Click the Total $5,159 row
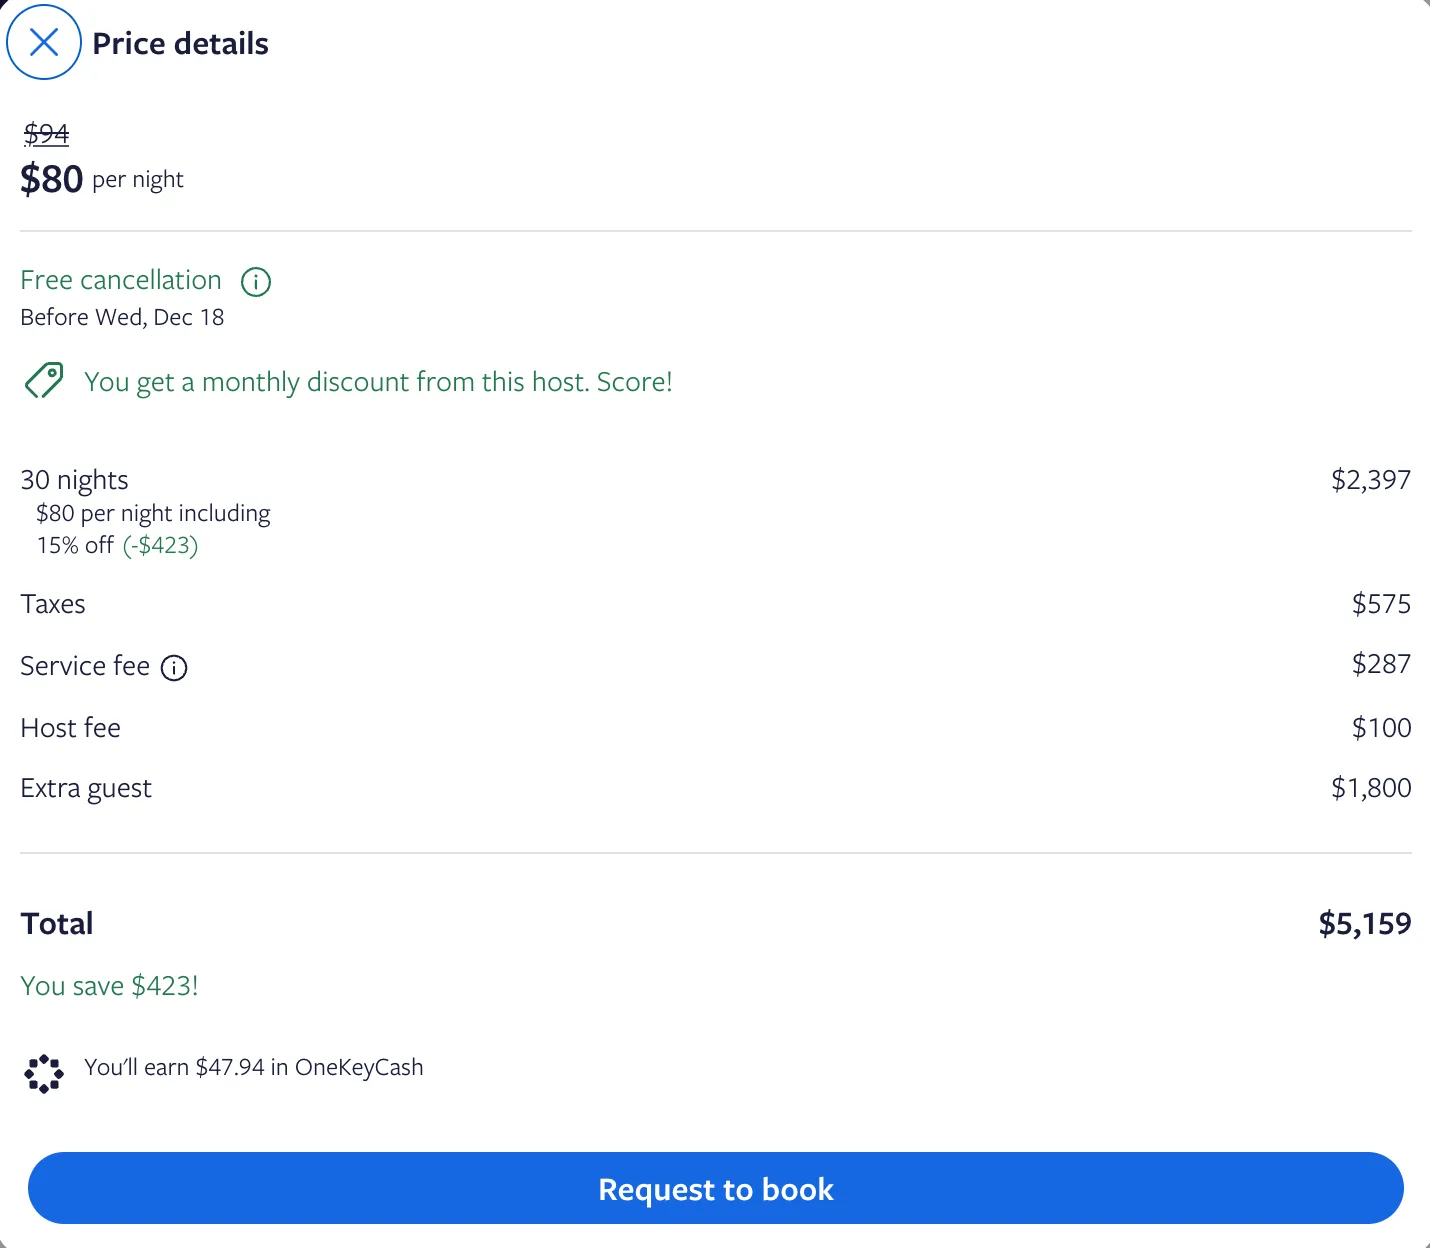The height and width of the screenshot is (1248, 1430). [x=715, y=923]
